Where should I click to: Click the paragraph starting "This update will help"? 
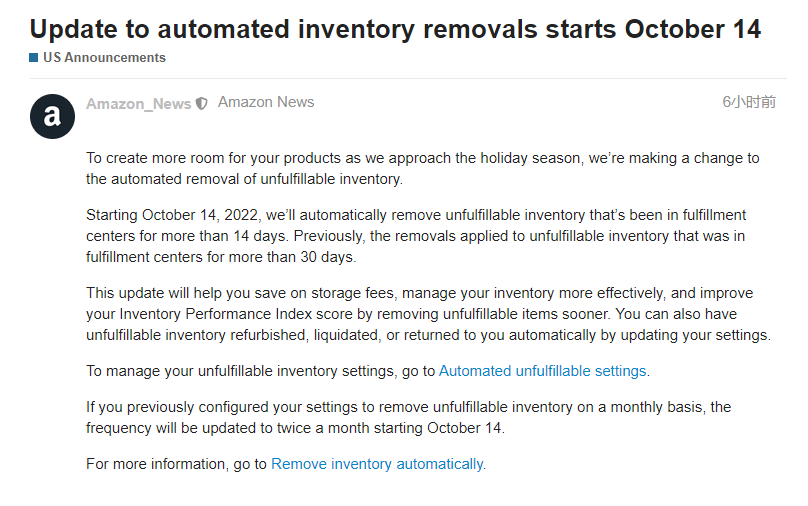click(x=427, y=314)
